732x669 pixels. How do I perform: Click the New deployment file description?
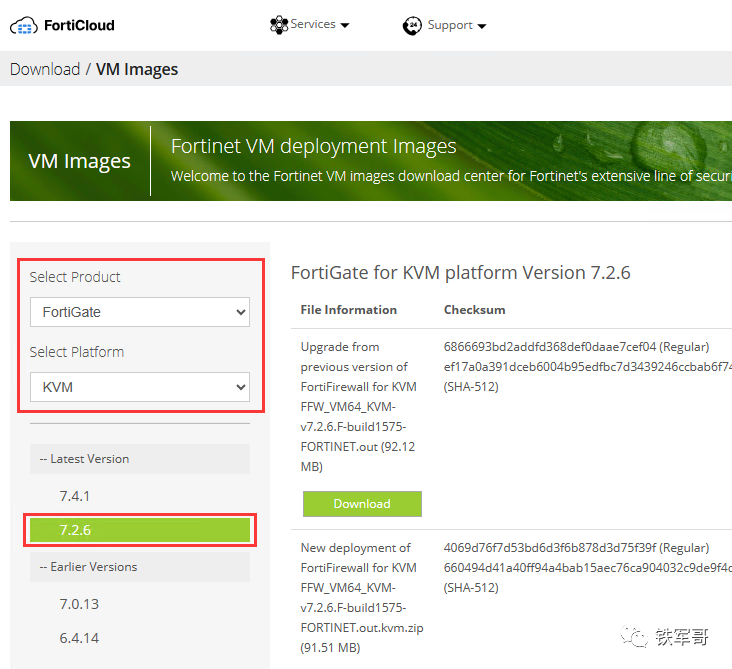pos(362,598)
